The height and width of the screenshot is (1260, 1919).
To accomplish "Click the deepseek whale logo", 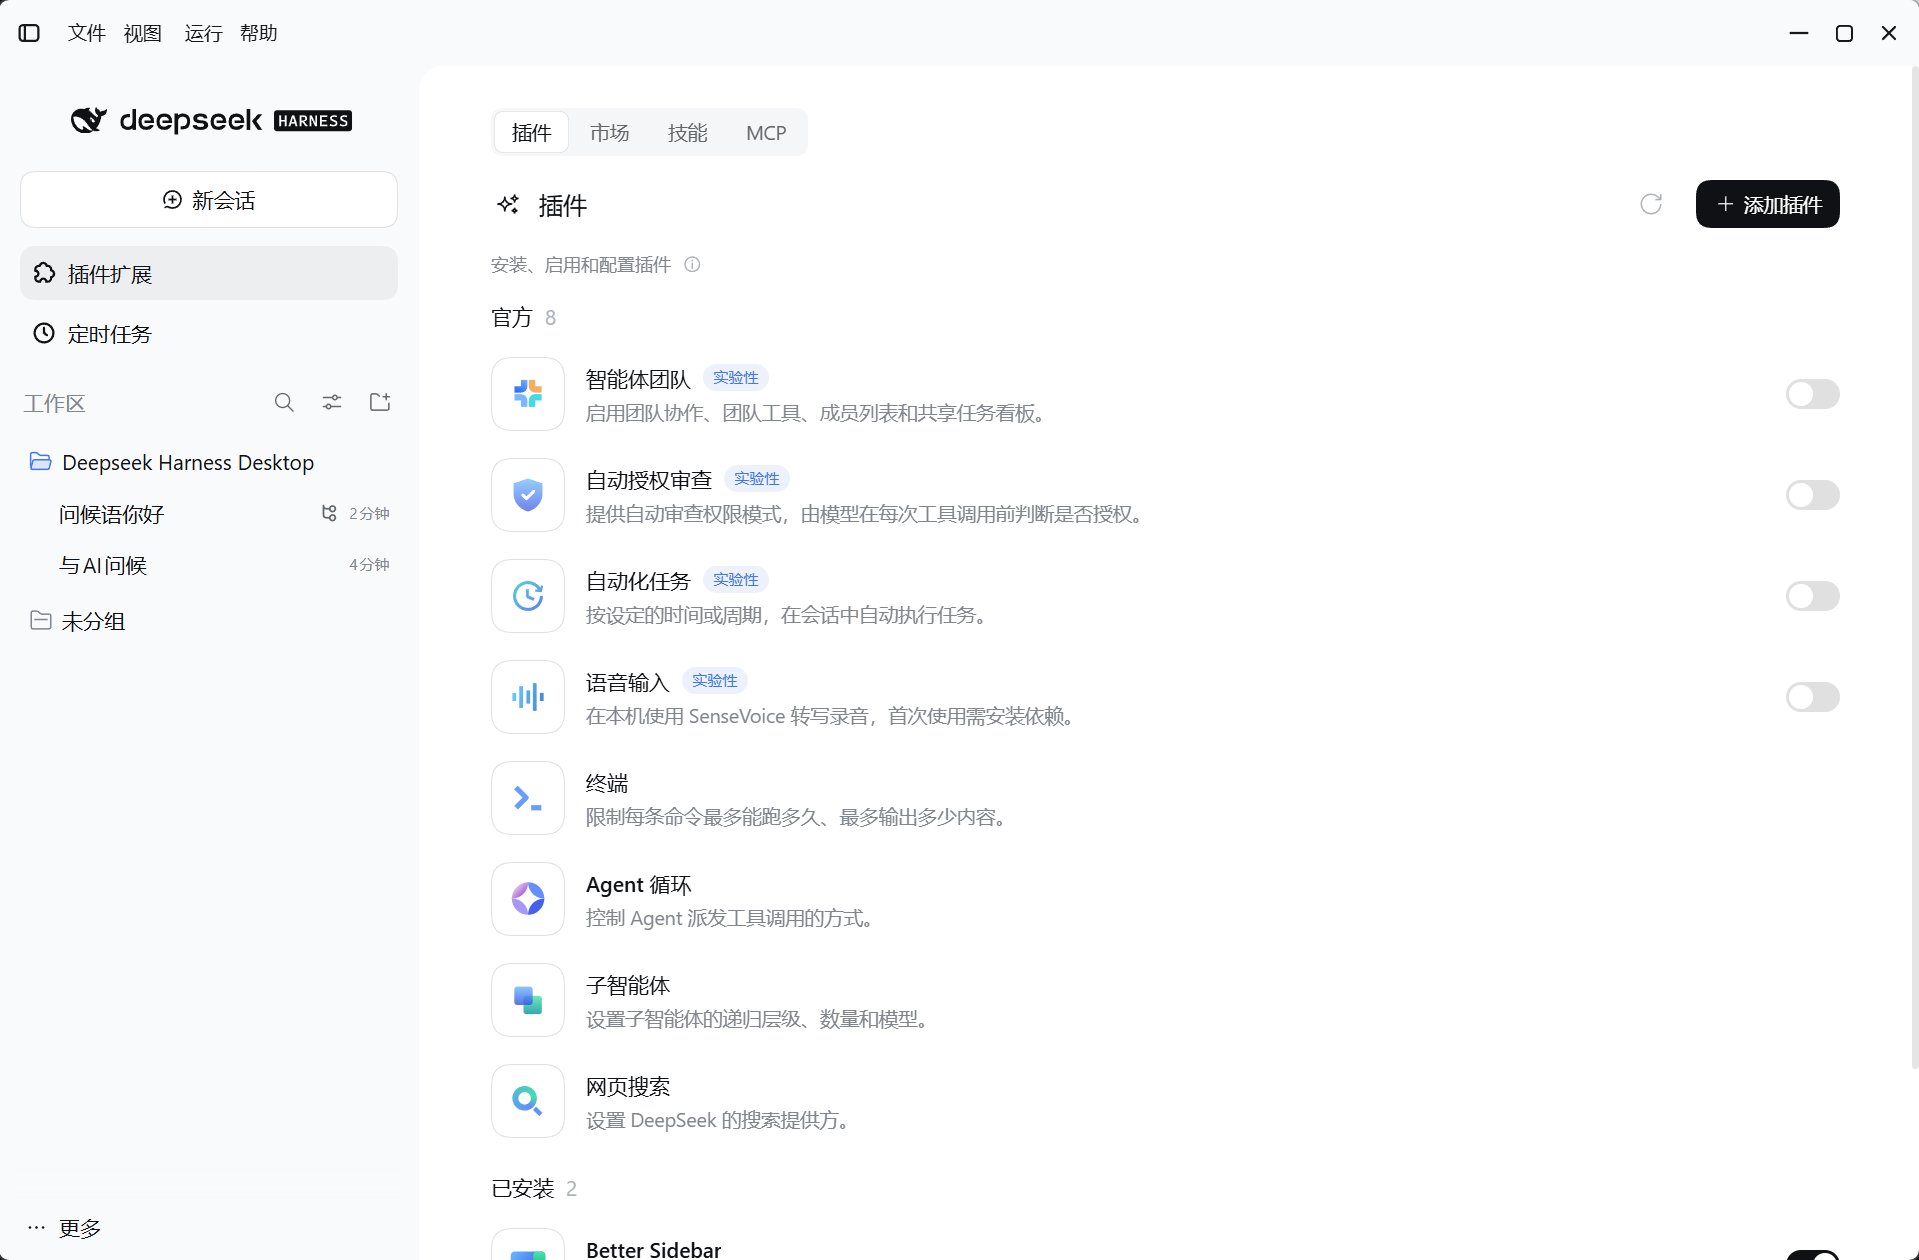I will (88, 120).
